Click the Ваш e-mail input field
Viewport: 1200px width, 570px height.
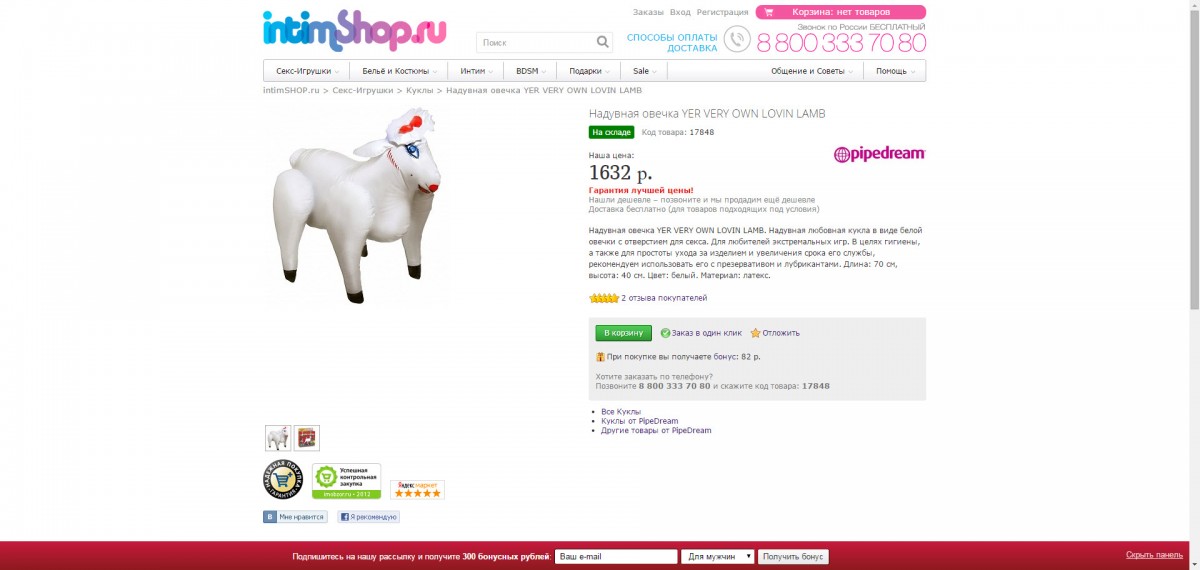[616, 557]
